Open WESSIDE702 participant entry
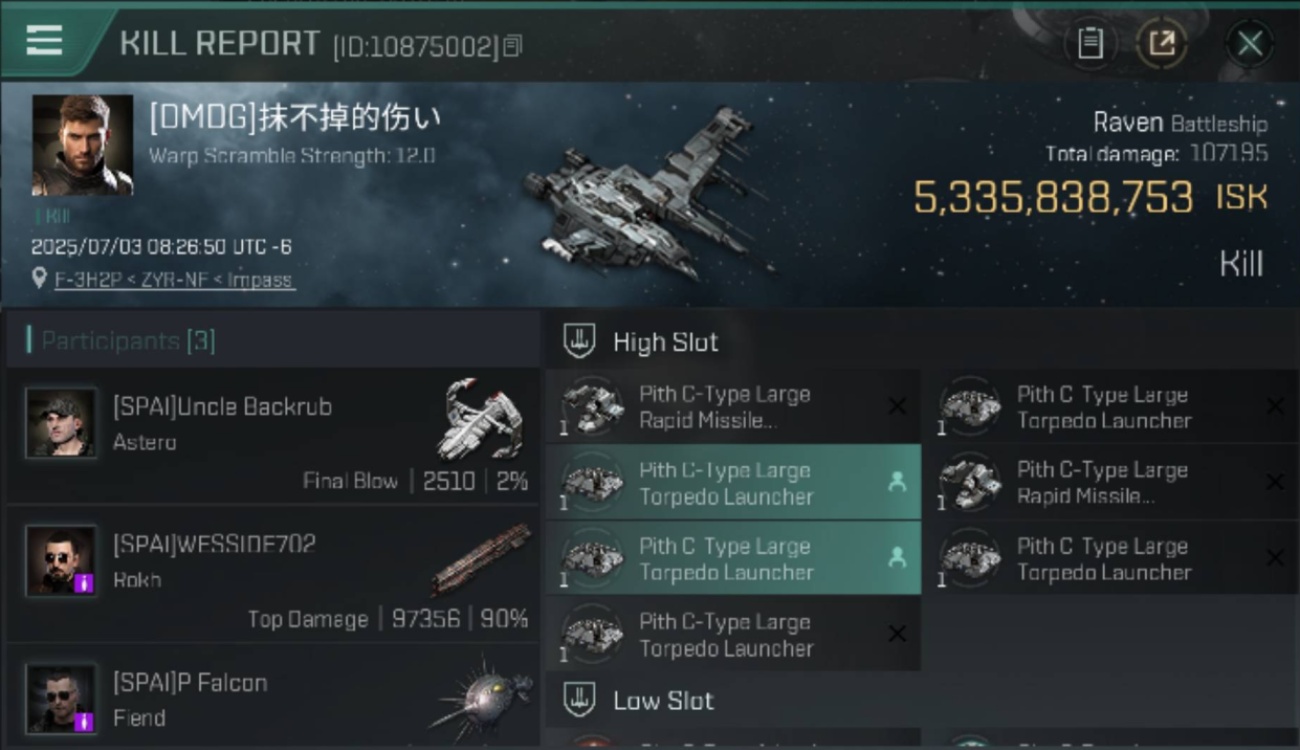 pyautogui.click(x=272, y=575)
